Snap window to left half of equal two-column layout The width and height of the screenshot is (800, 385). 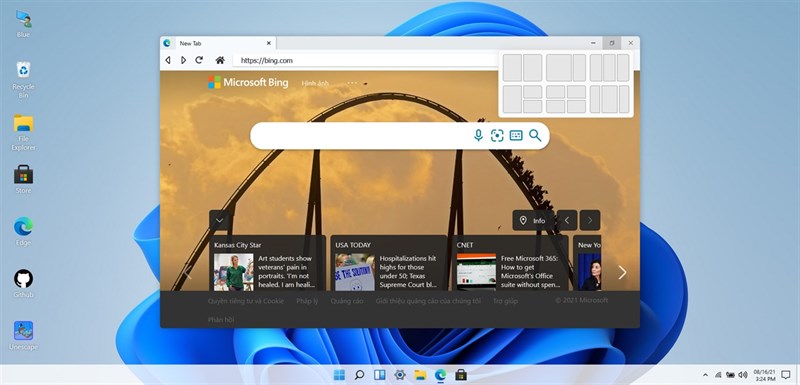pyautogui.click(x=512, y=68)
